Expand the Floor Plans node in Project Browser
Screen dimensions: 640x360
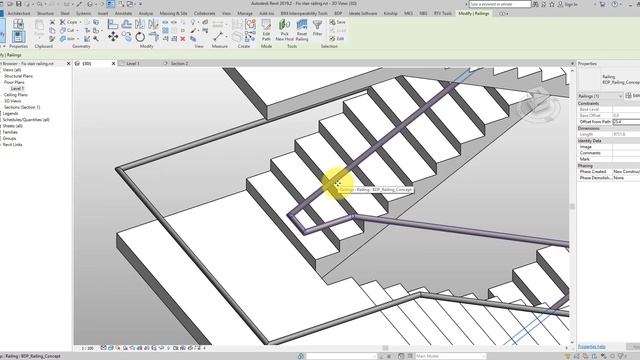pos(14,82)
